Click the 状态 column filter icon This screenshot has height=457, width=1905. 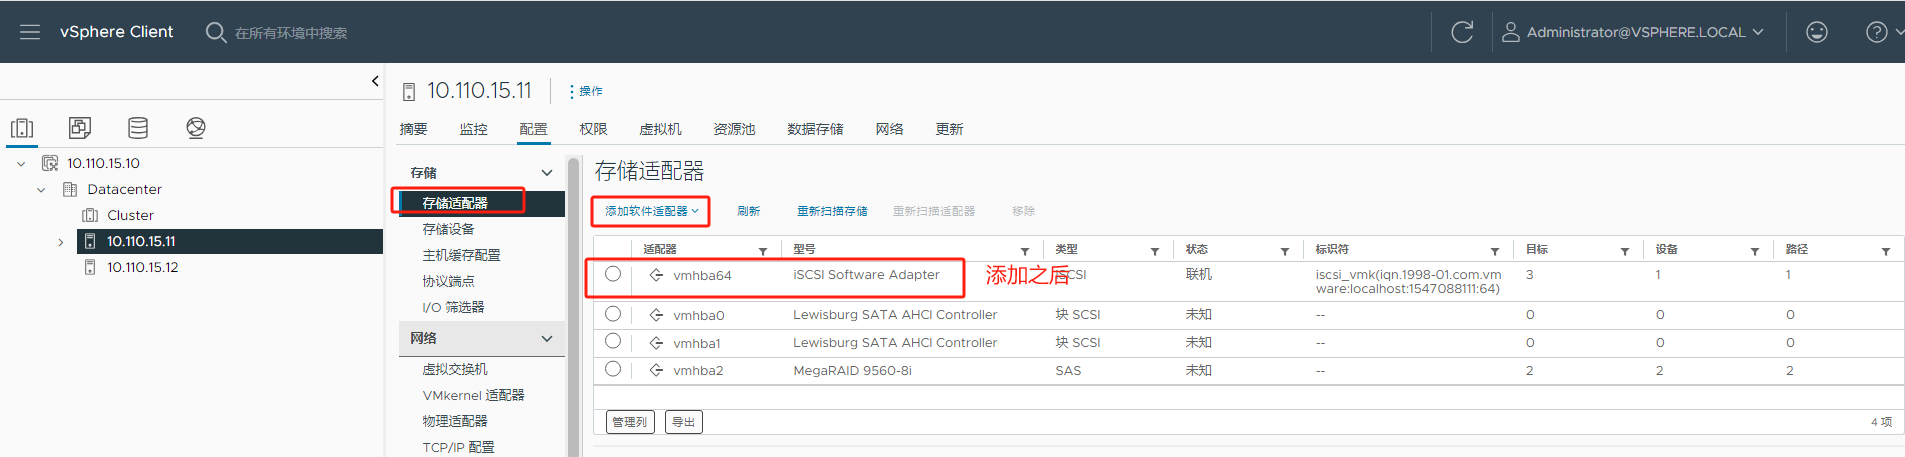(1285, 251)
